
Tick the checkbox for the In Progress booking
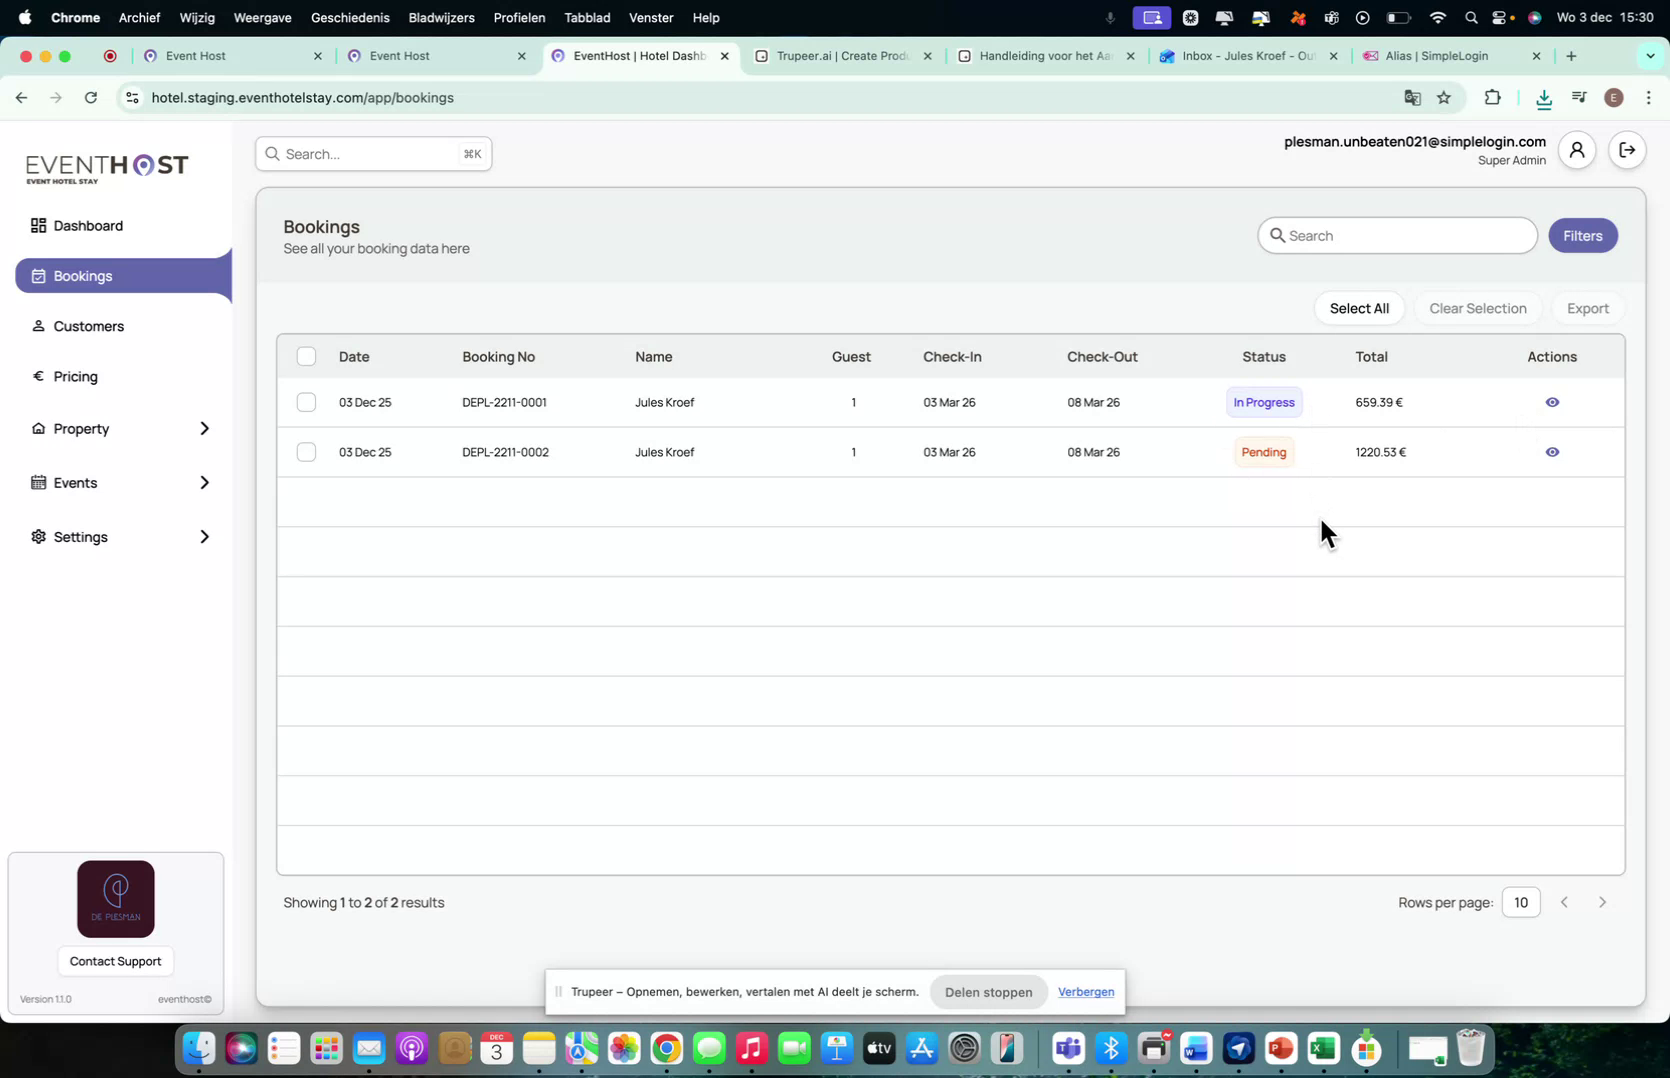307,402
